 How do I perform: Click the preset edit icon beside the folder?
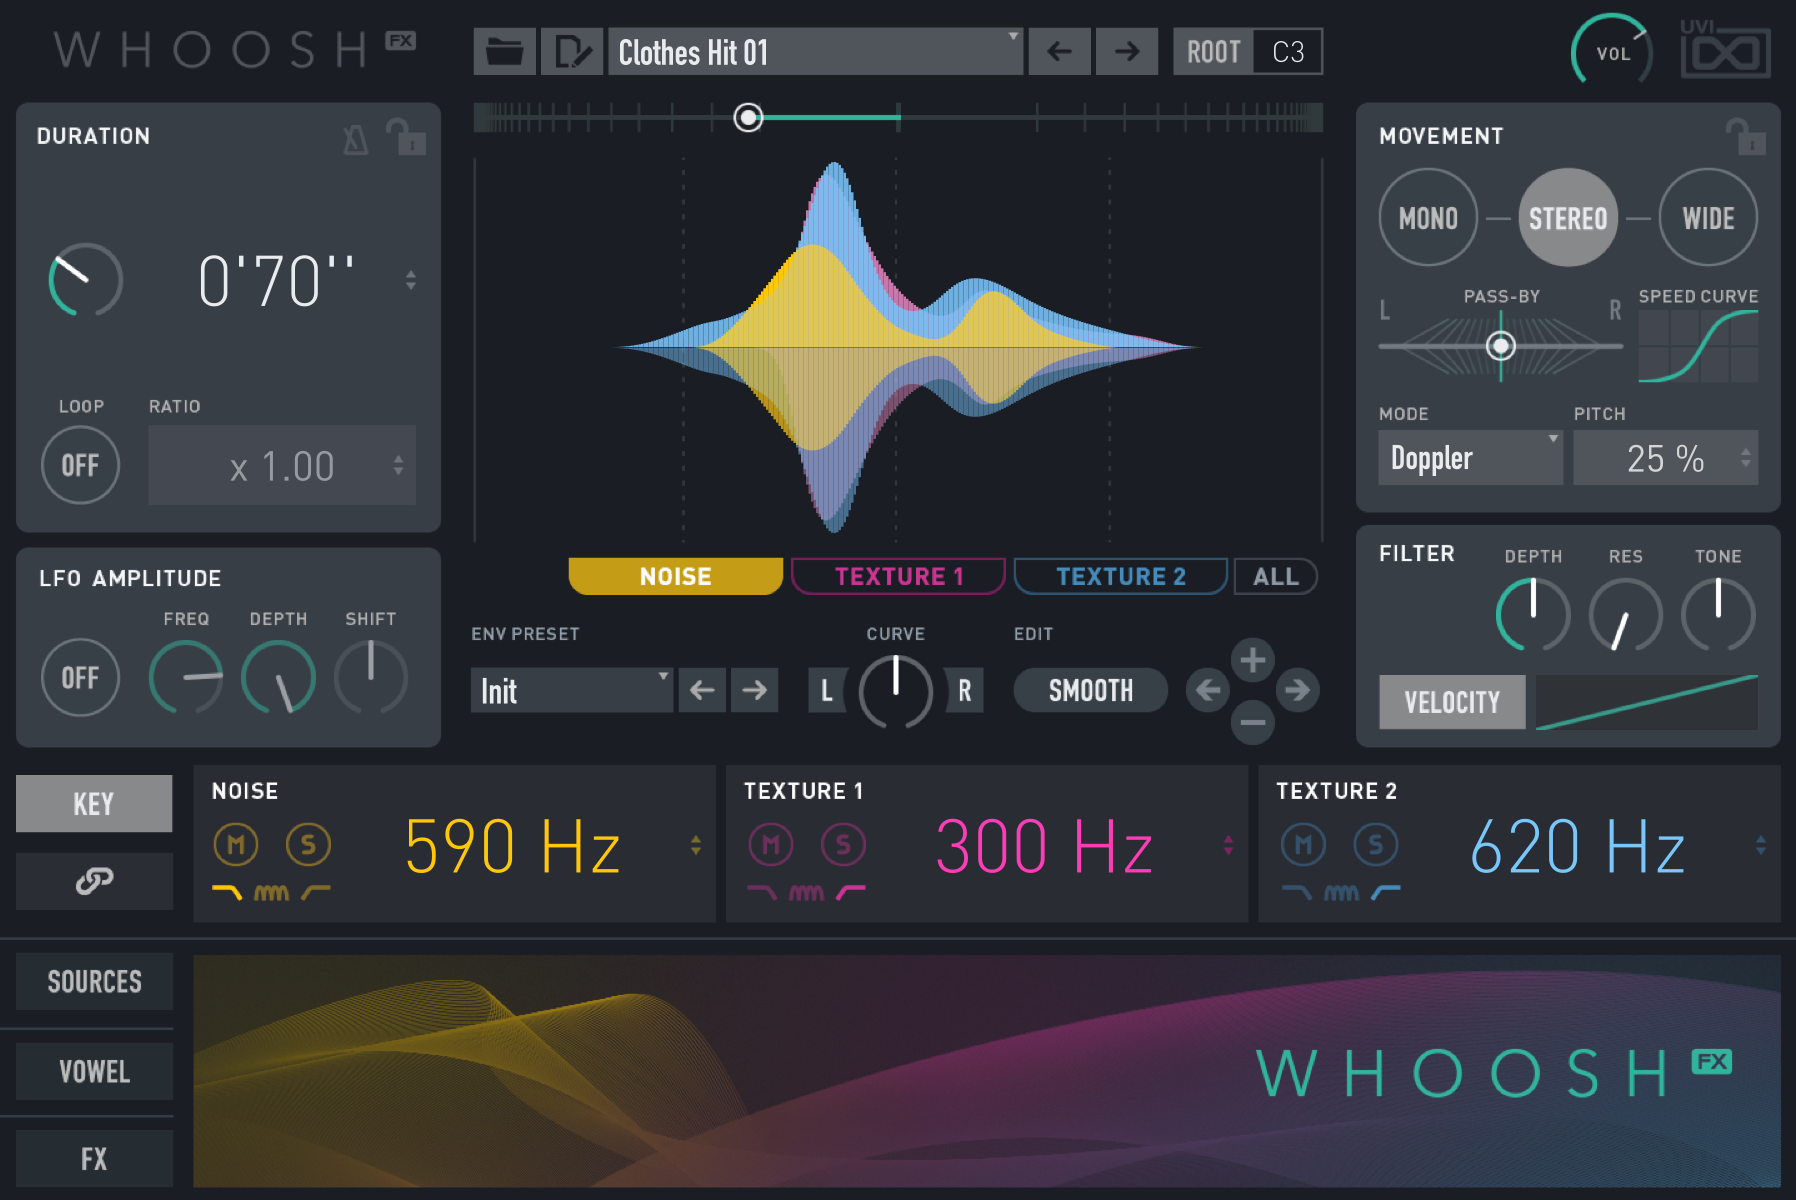[x=571, y=51]
